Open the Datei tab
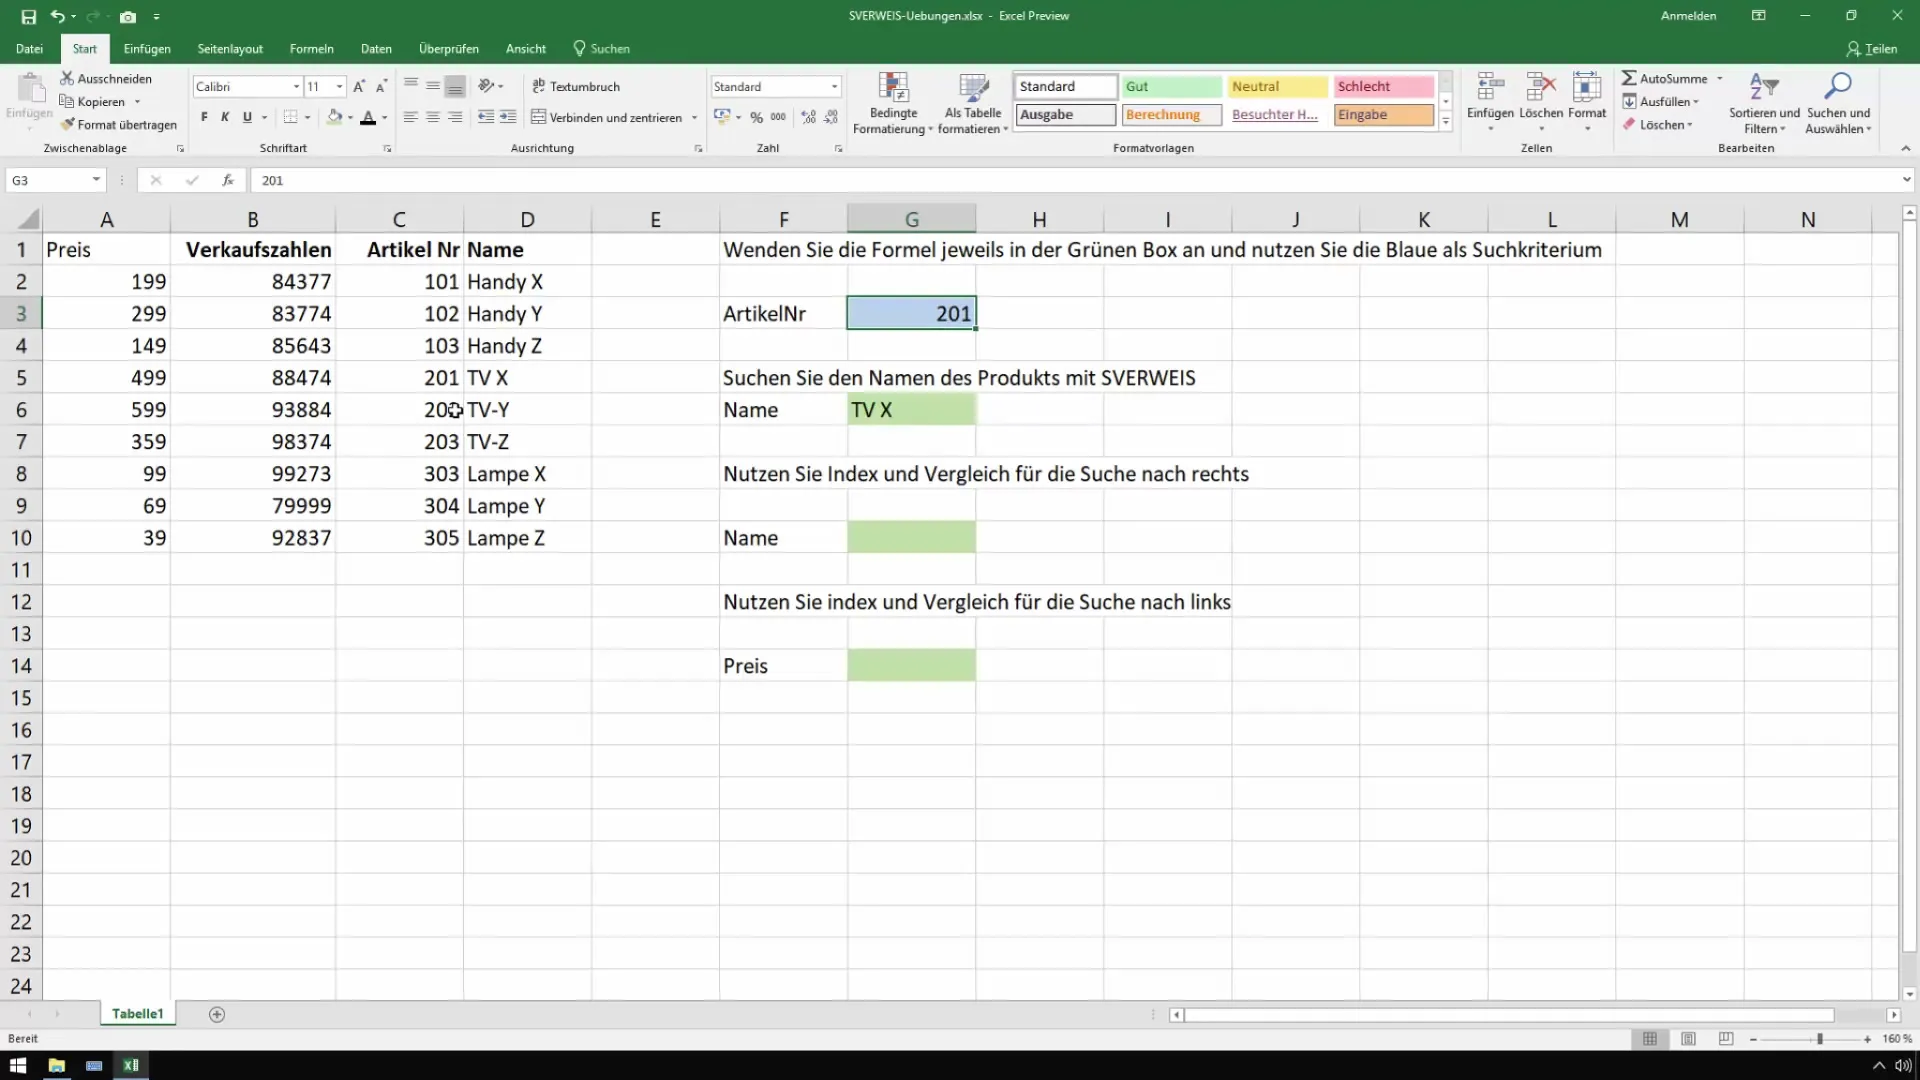Viewport: 1920px width, 1080px height. (x=30, y=48)
